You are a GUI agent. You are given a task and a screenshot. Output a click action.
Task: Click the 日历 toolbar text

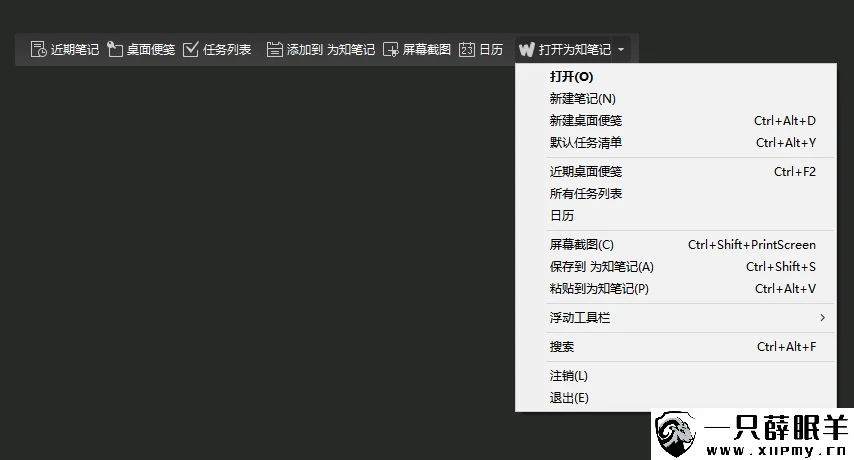(491, 50)
